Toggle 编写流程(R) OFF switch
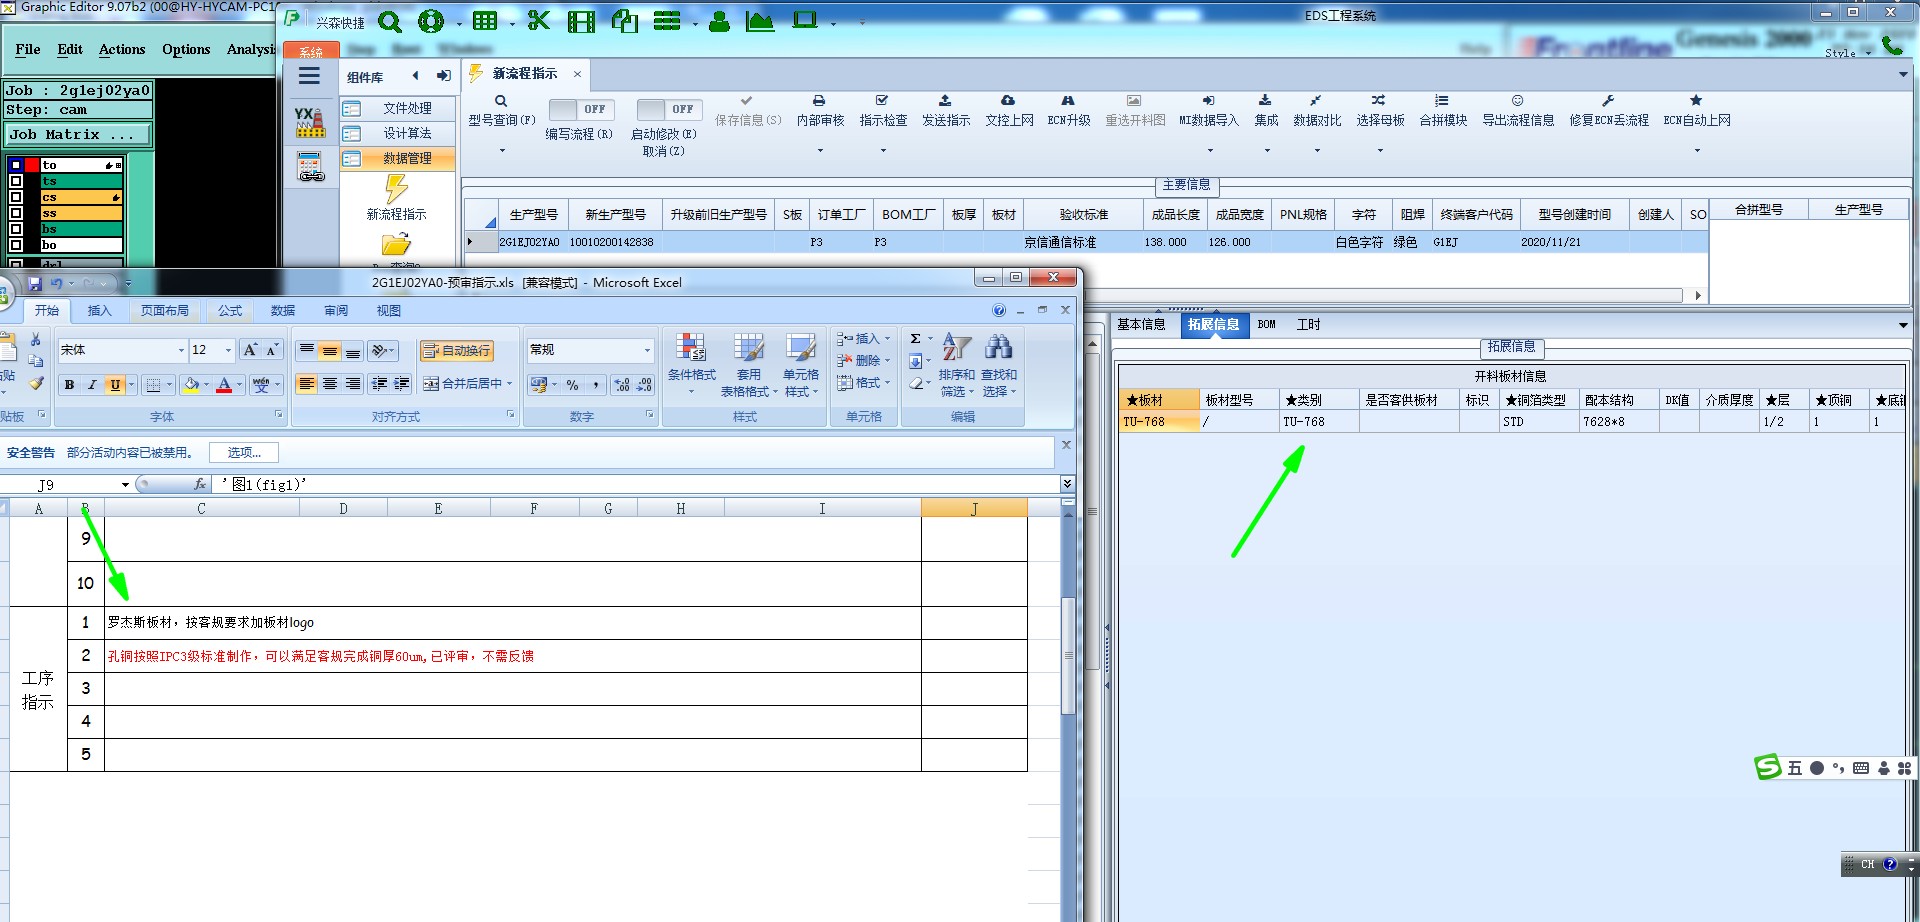The height and width of the screenshot is (922, 1920). click(x=580, y=109)
